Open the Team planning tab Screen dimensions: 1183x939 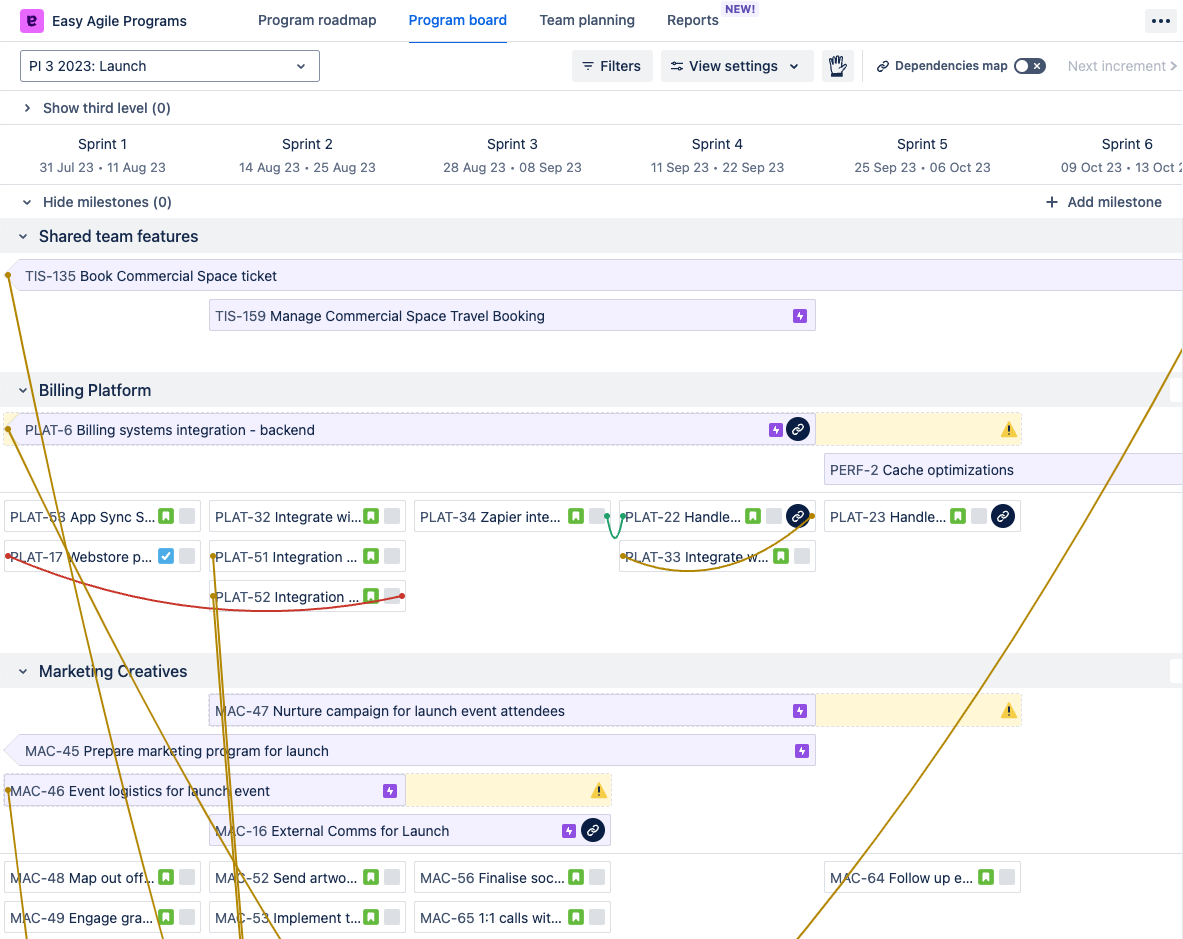coord(587,20)
